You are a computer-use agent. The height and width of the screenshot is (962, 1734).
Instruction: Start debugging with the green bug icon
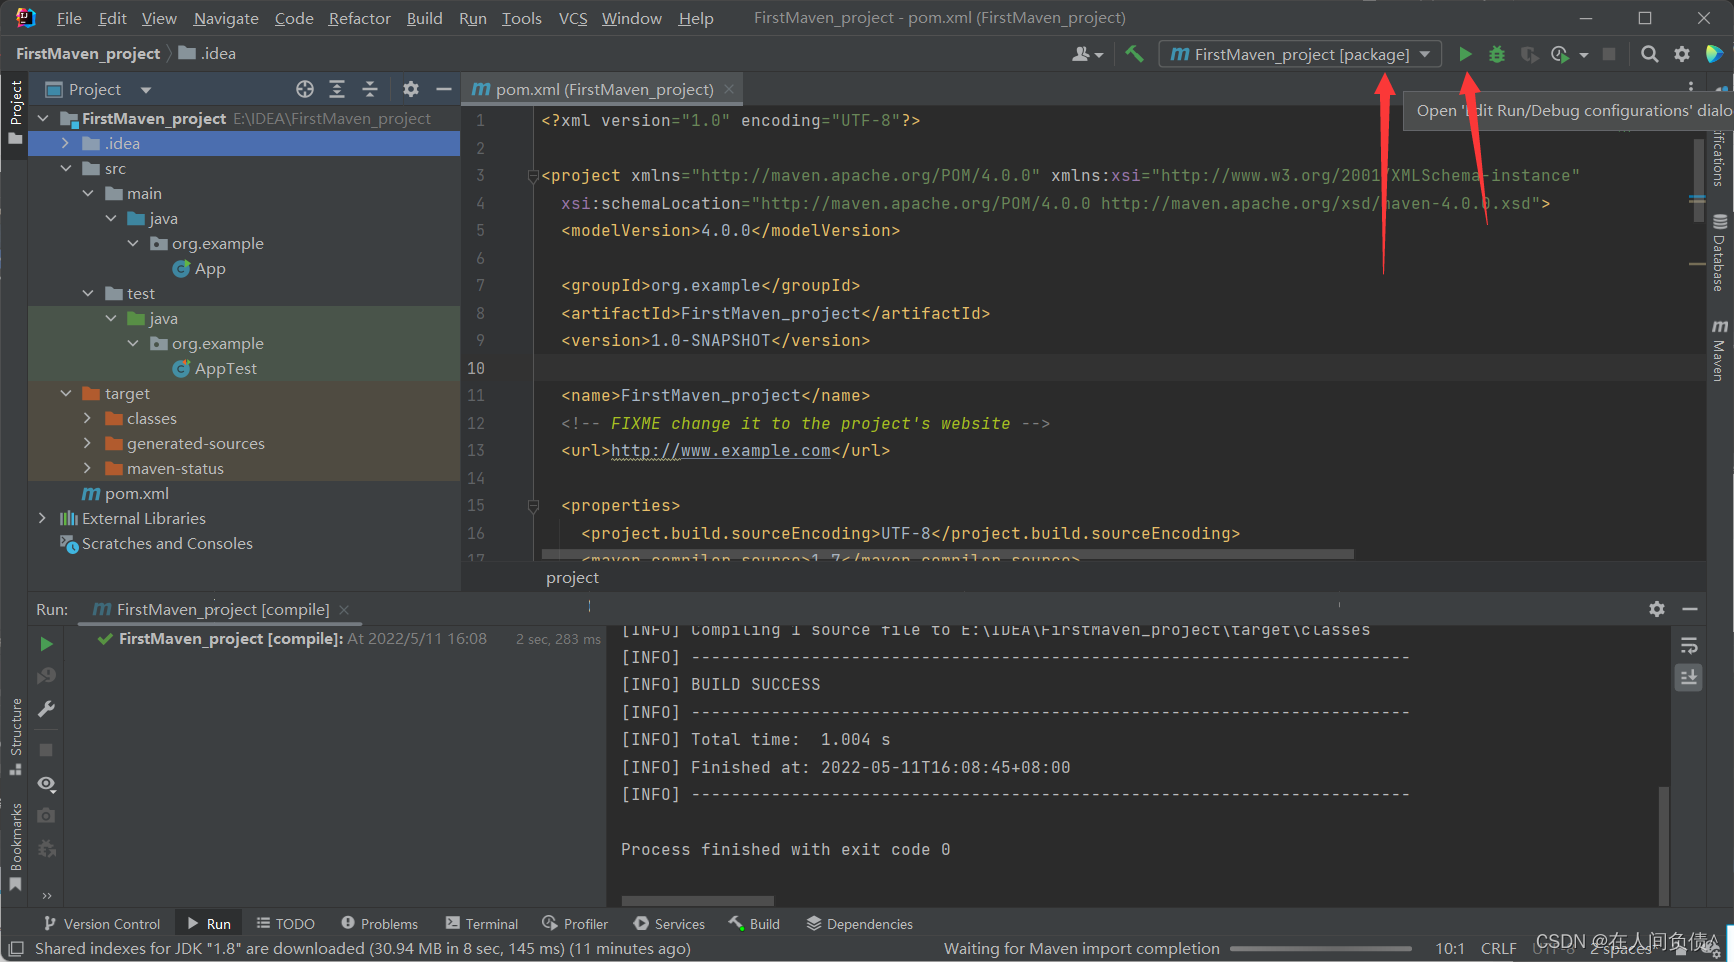[x=1497, y=54]
